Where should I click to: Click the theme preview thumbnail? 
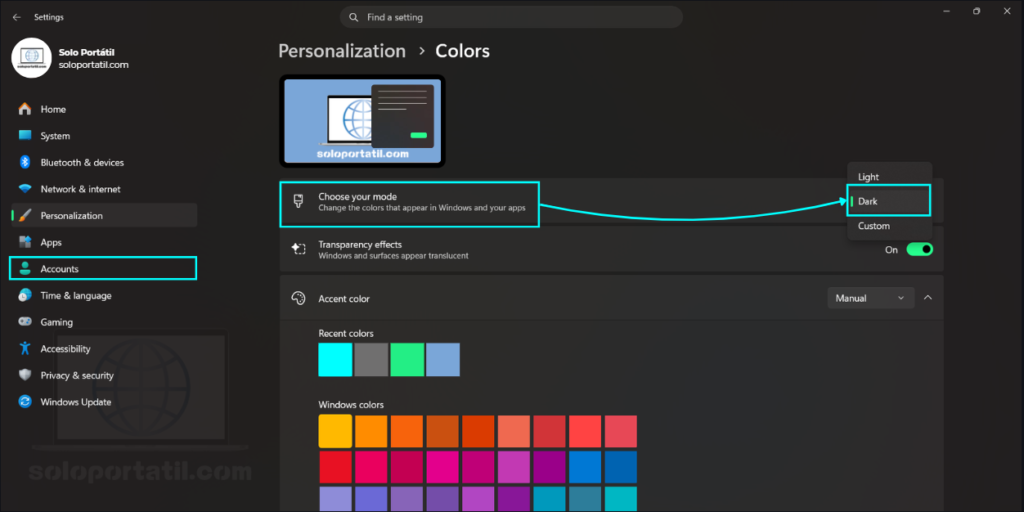(362, 121)
